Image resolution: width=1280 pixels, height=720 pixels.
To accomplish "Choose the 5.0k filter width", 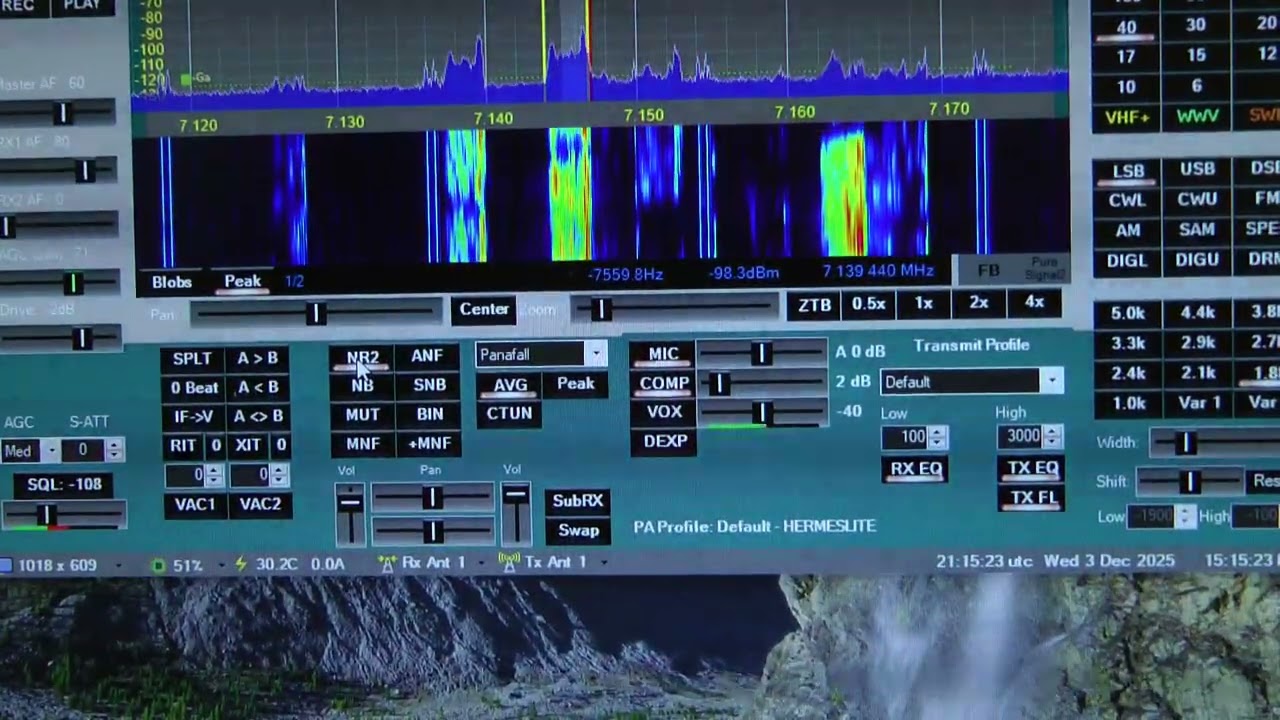I will [x=1128, y=314].
